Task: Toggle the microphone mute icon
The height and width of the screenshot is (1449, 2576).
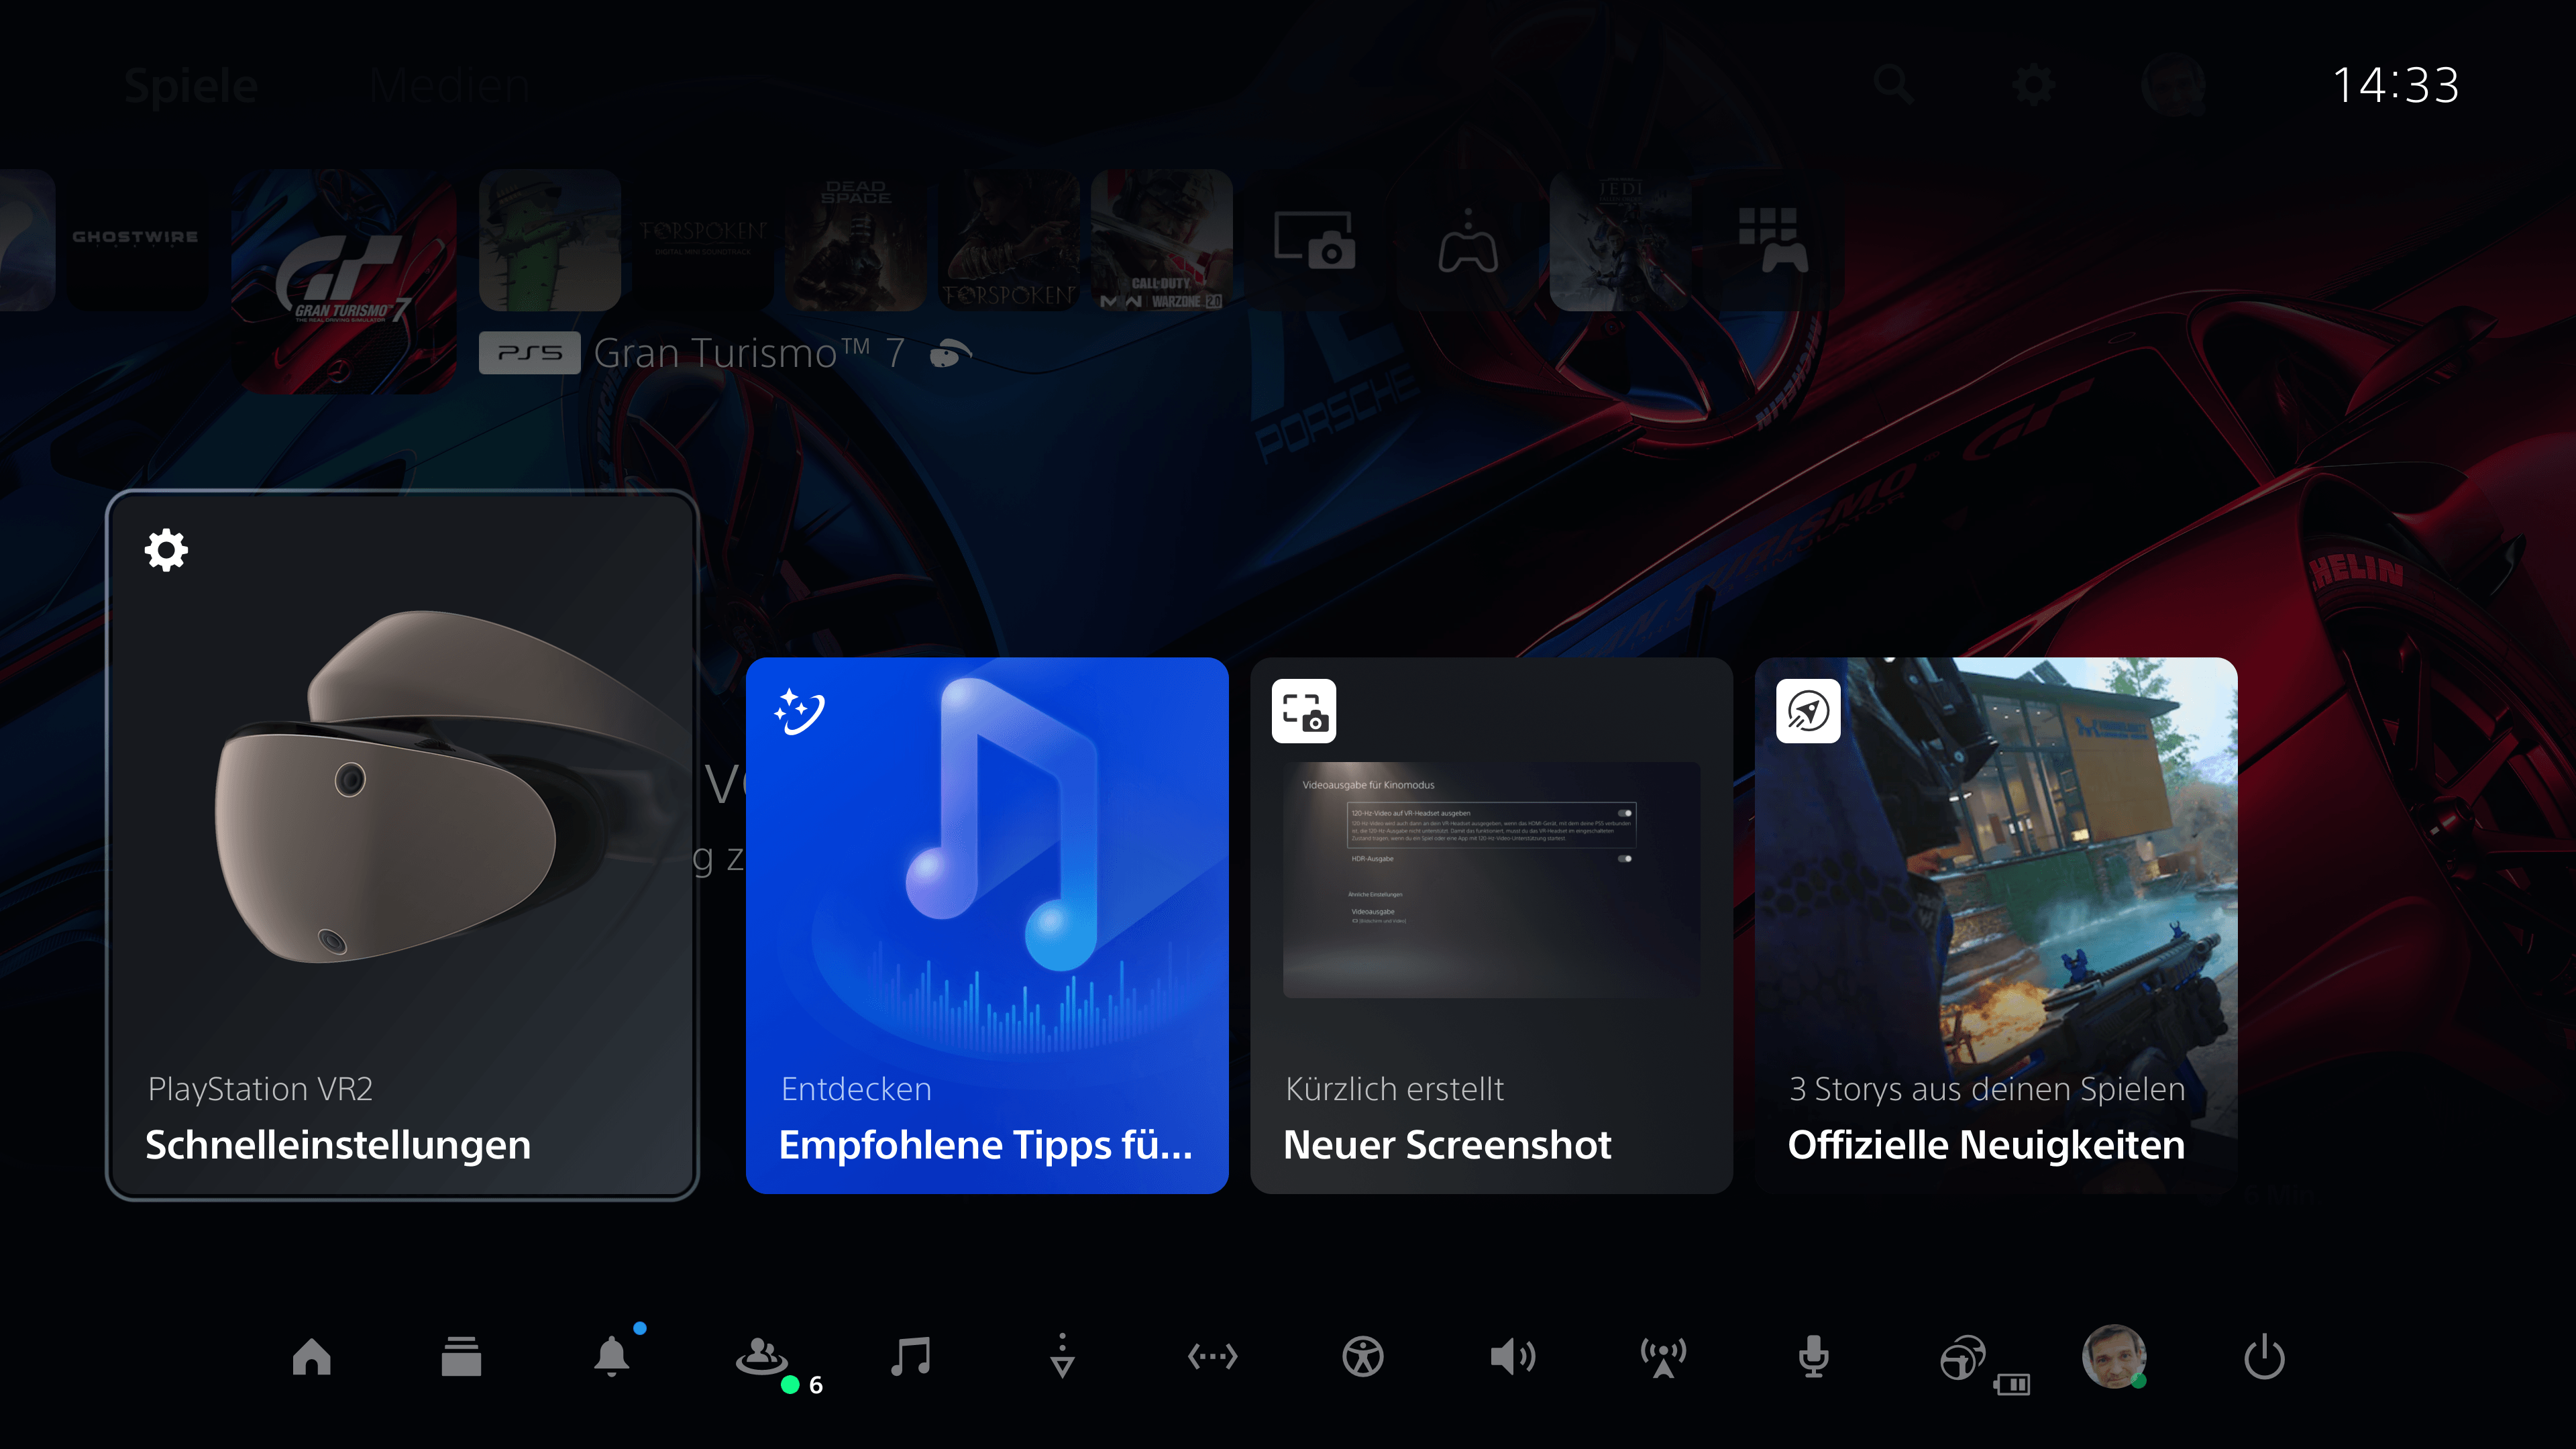Action: [x=1813, y=1357]
